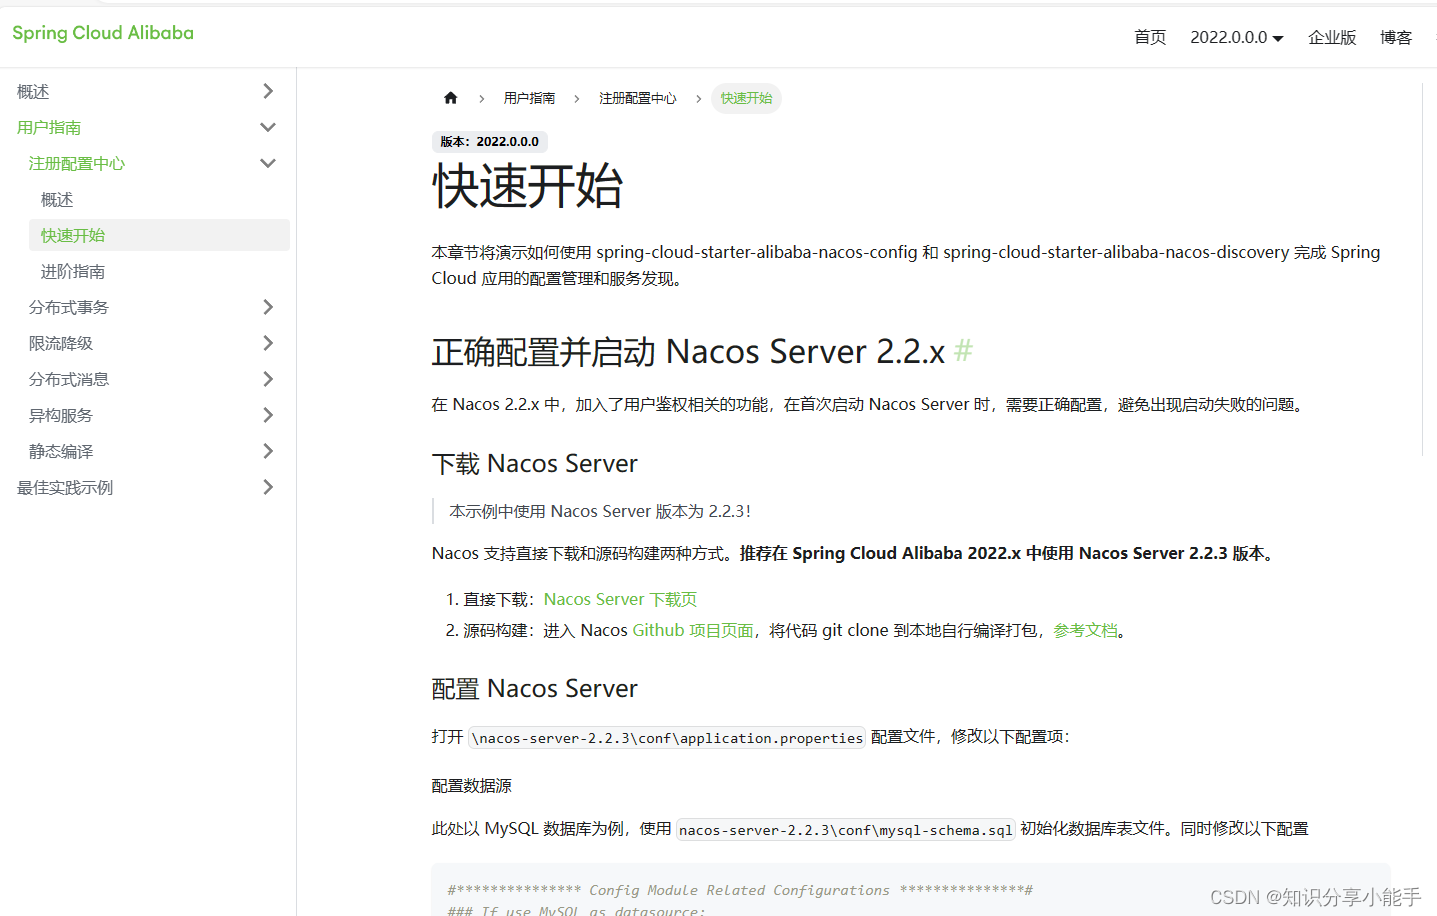
Task: Expand the 最佳实践示例 chevron
Action: (x=267, y=487)
